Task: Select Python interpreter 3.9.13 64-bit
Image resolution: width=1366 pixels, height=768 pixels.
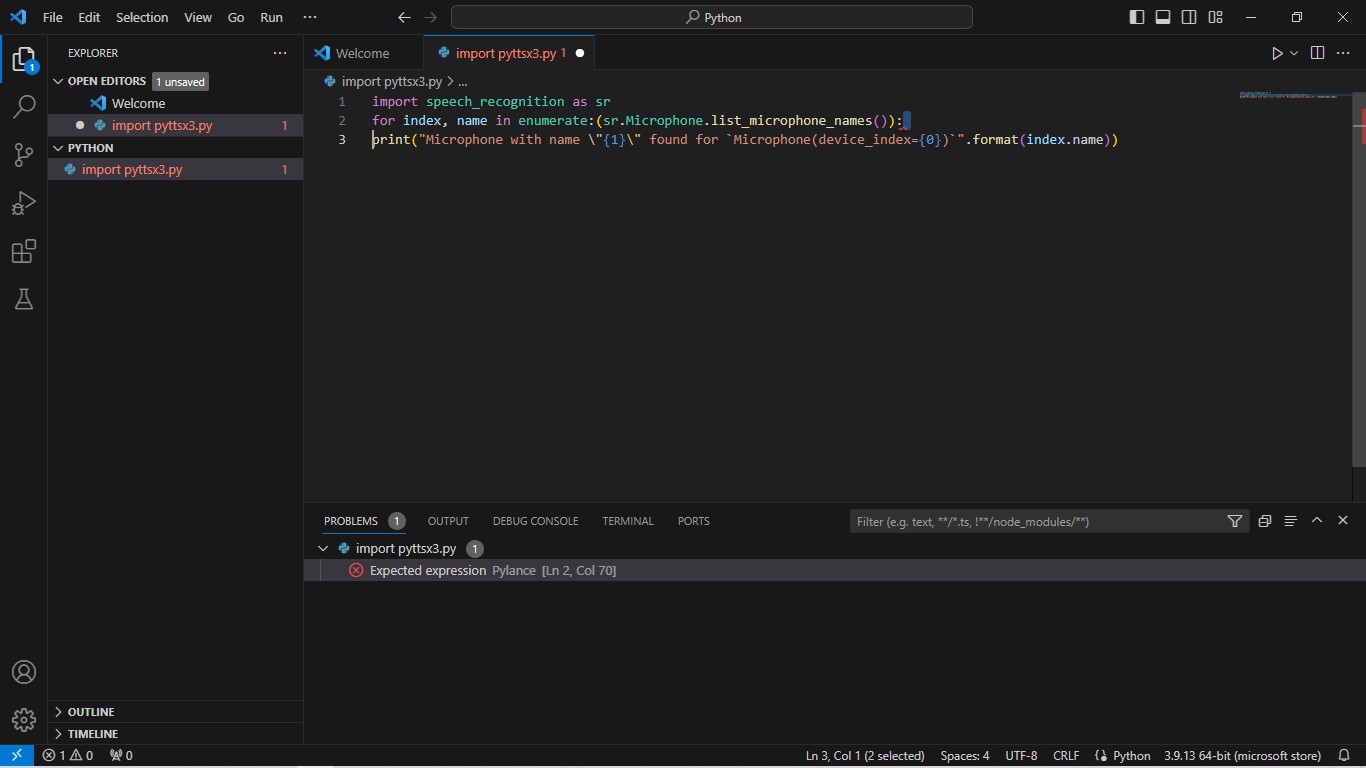Action: click(x=1242, y=756)
